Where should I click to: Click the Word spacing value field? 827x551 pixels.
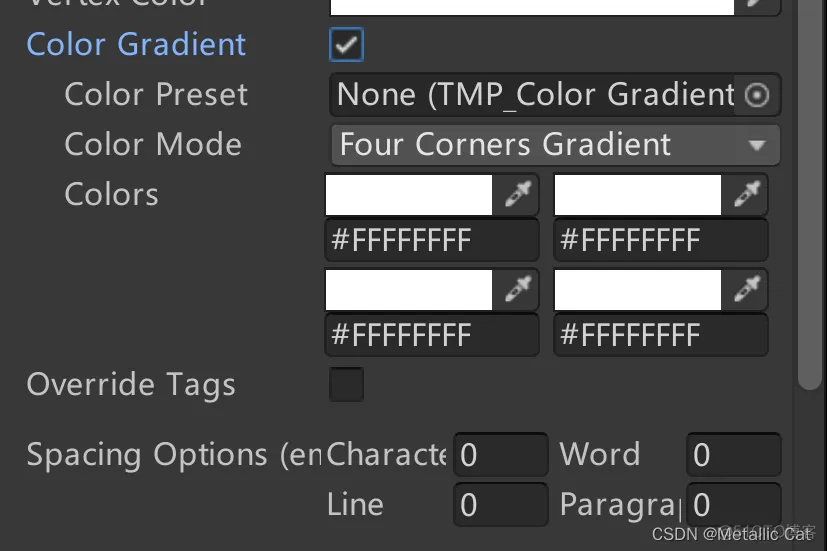coord(734,455)
